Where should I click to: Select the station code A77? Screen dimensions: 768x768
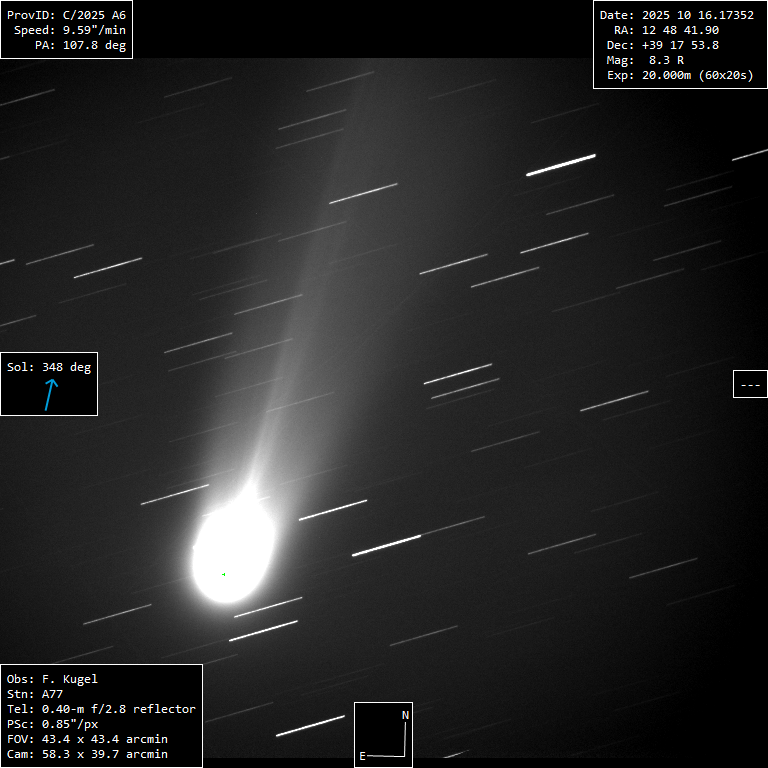[52, 694]
